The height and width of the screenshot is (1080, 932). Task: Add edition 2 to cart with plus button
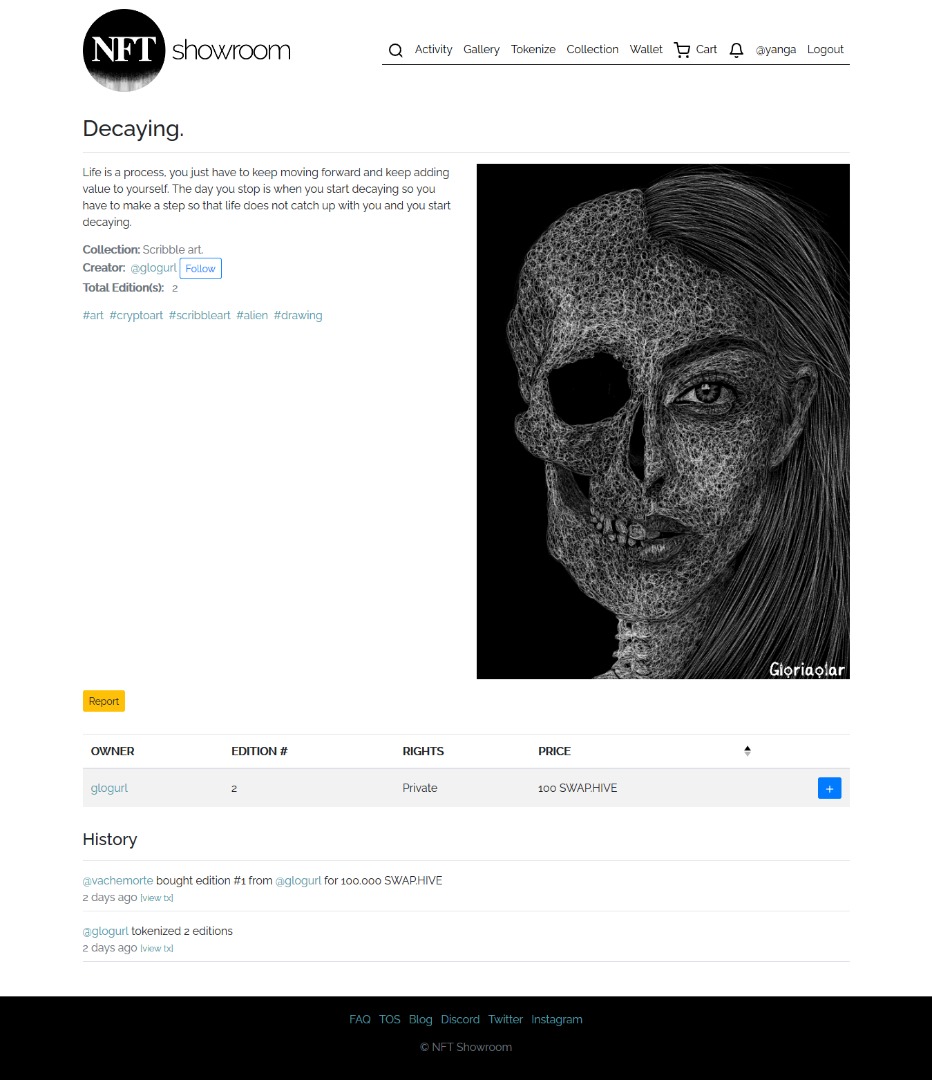coord(829,788)
